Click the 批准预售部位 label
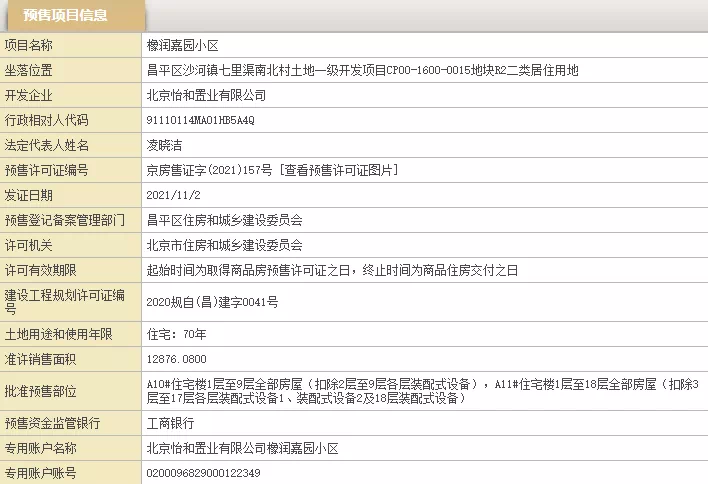 41,391
